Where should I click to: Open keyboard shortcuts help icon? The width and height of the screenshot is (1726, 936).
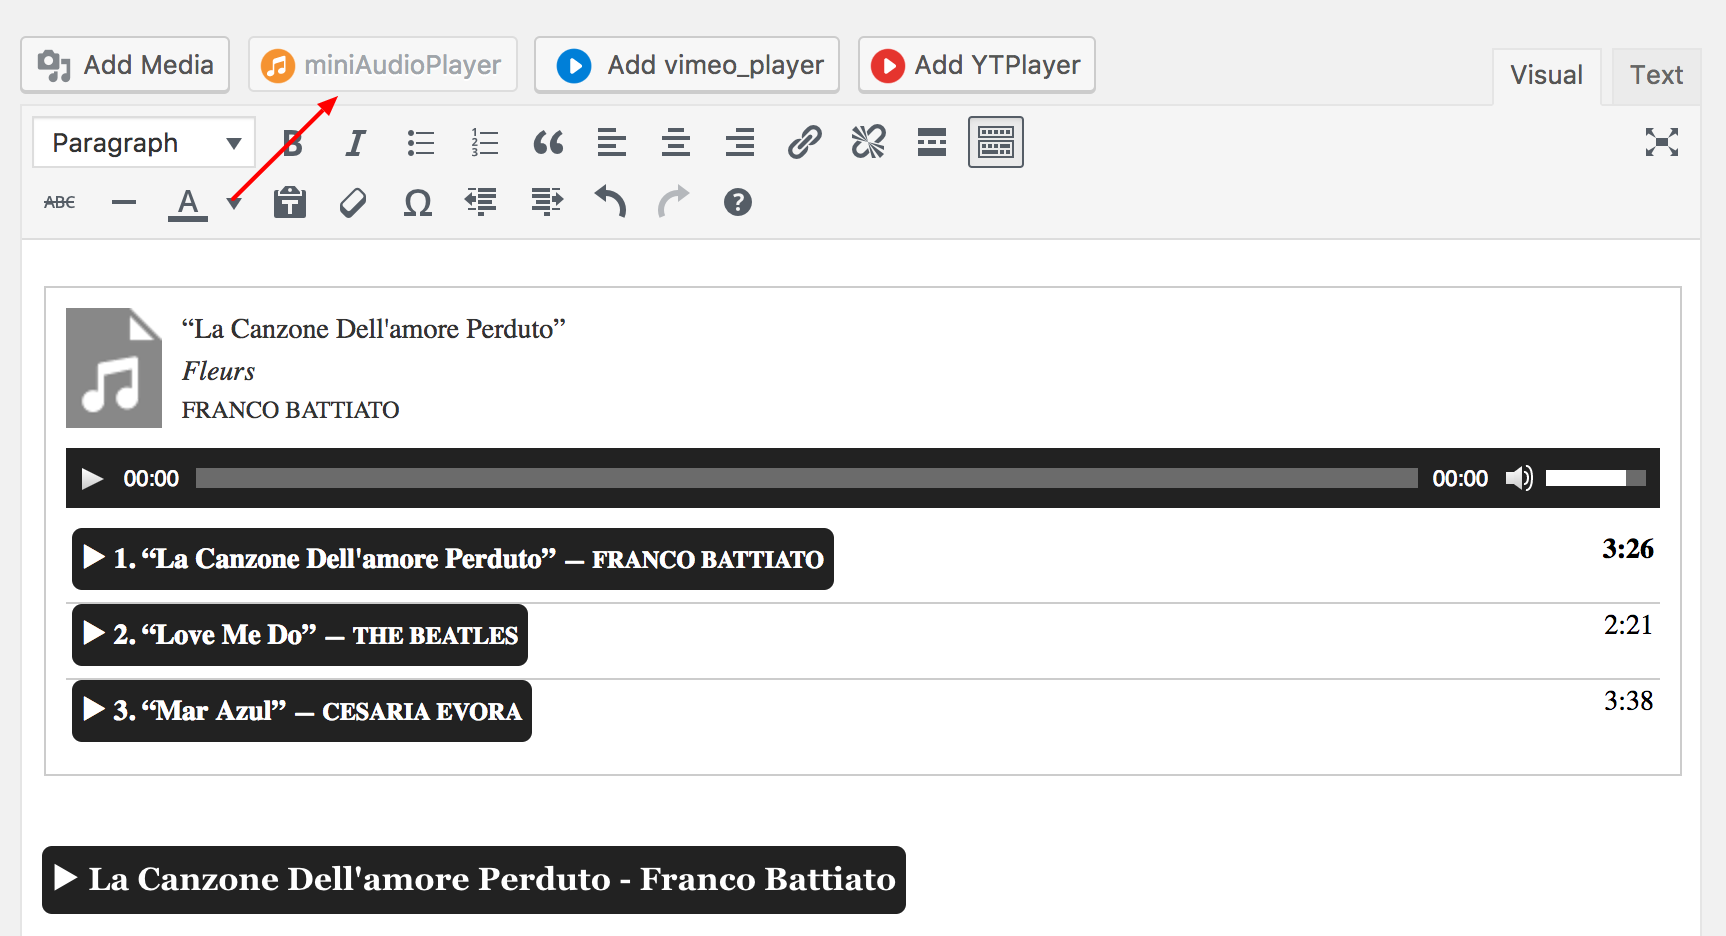point(738,203)
